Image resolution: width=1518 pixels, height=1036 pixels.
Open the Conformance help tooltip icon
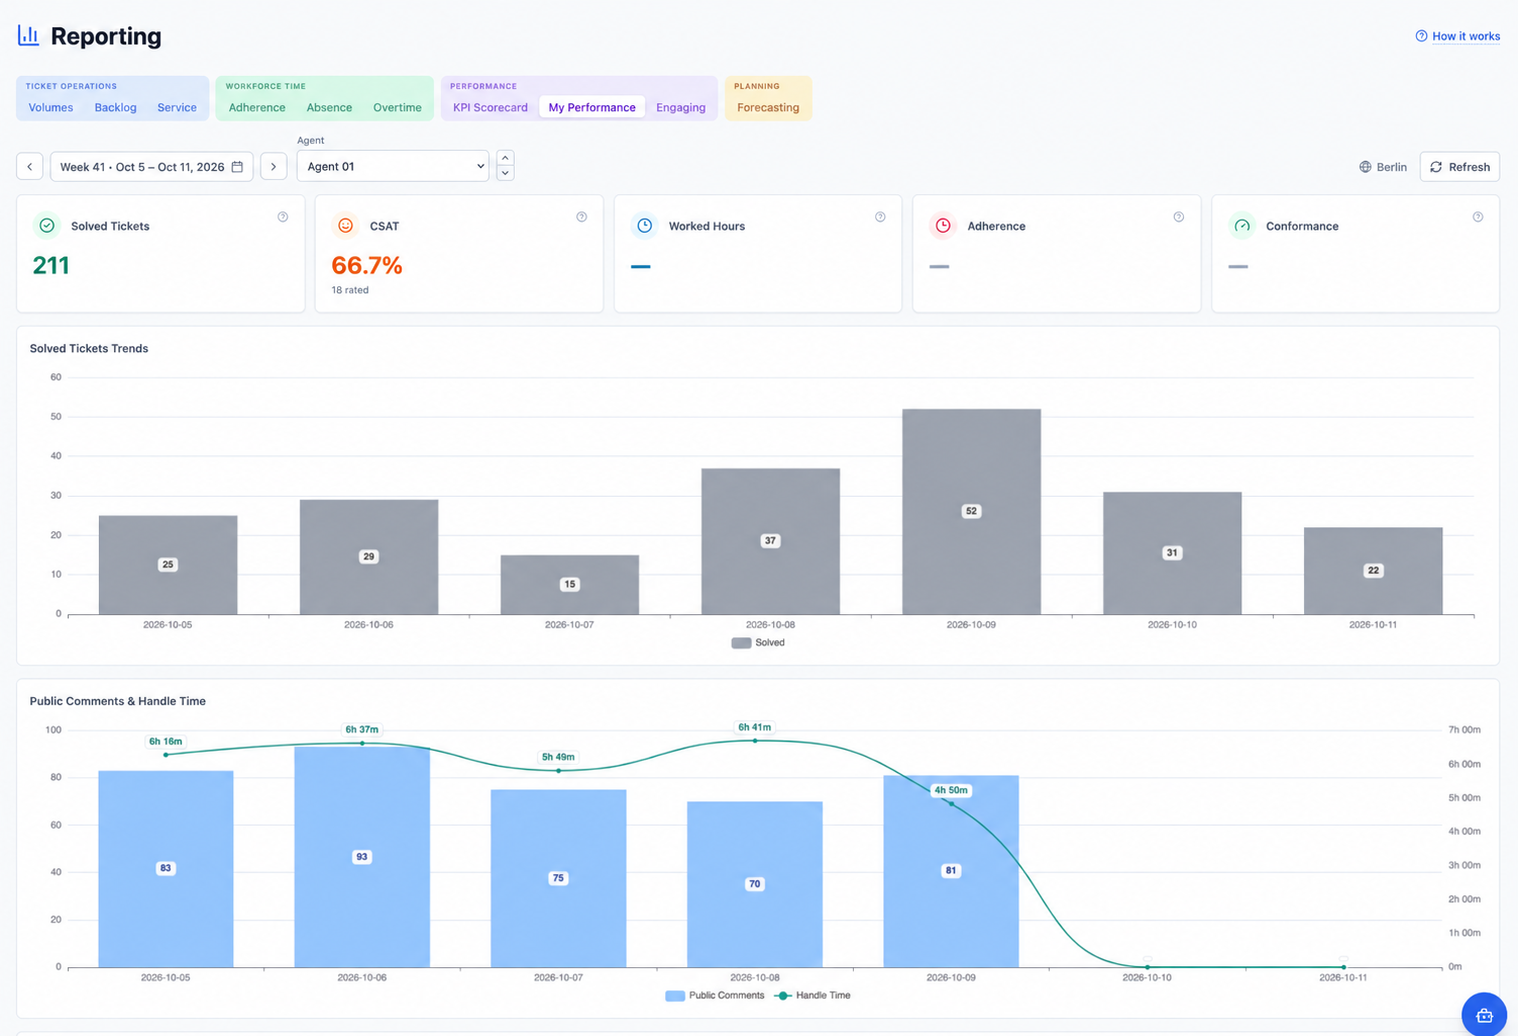(1478, 217)
